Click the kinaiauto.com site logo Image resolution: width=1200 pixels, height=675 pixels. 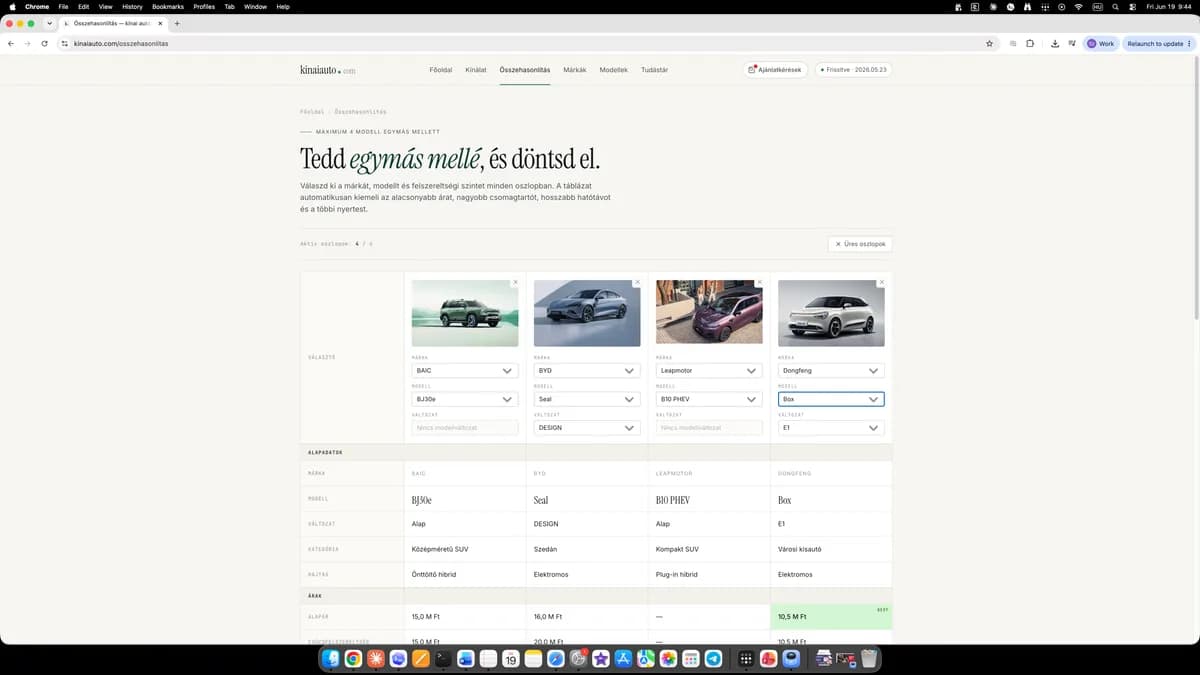pos(327,70)
